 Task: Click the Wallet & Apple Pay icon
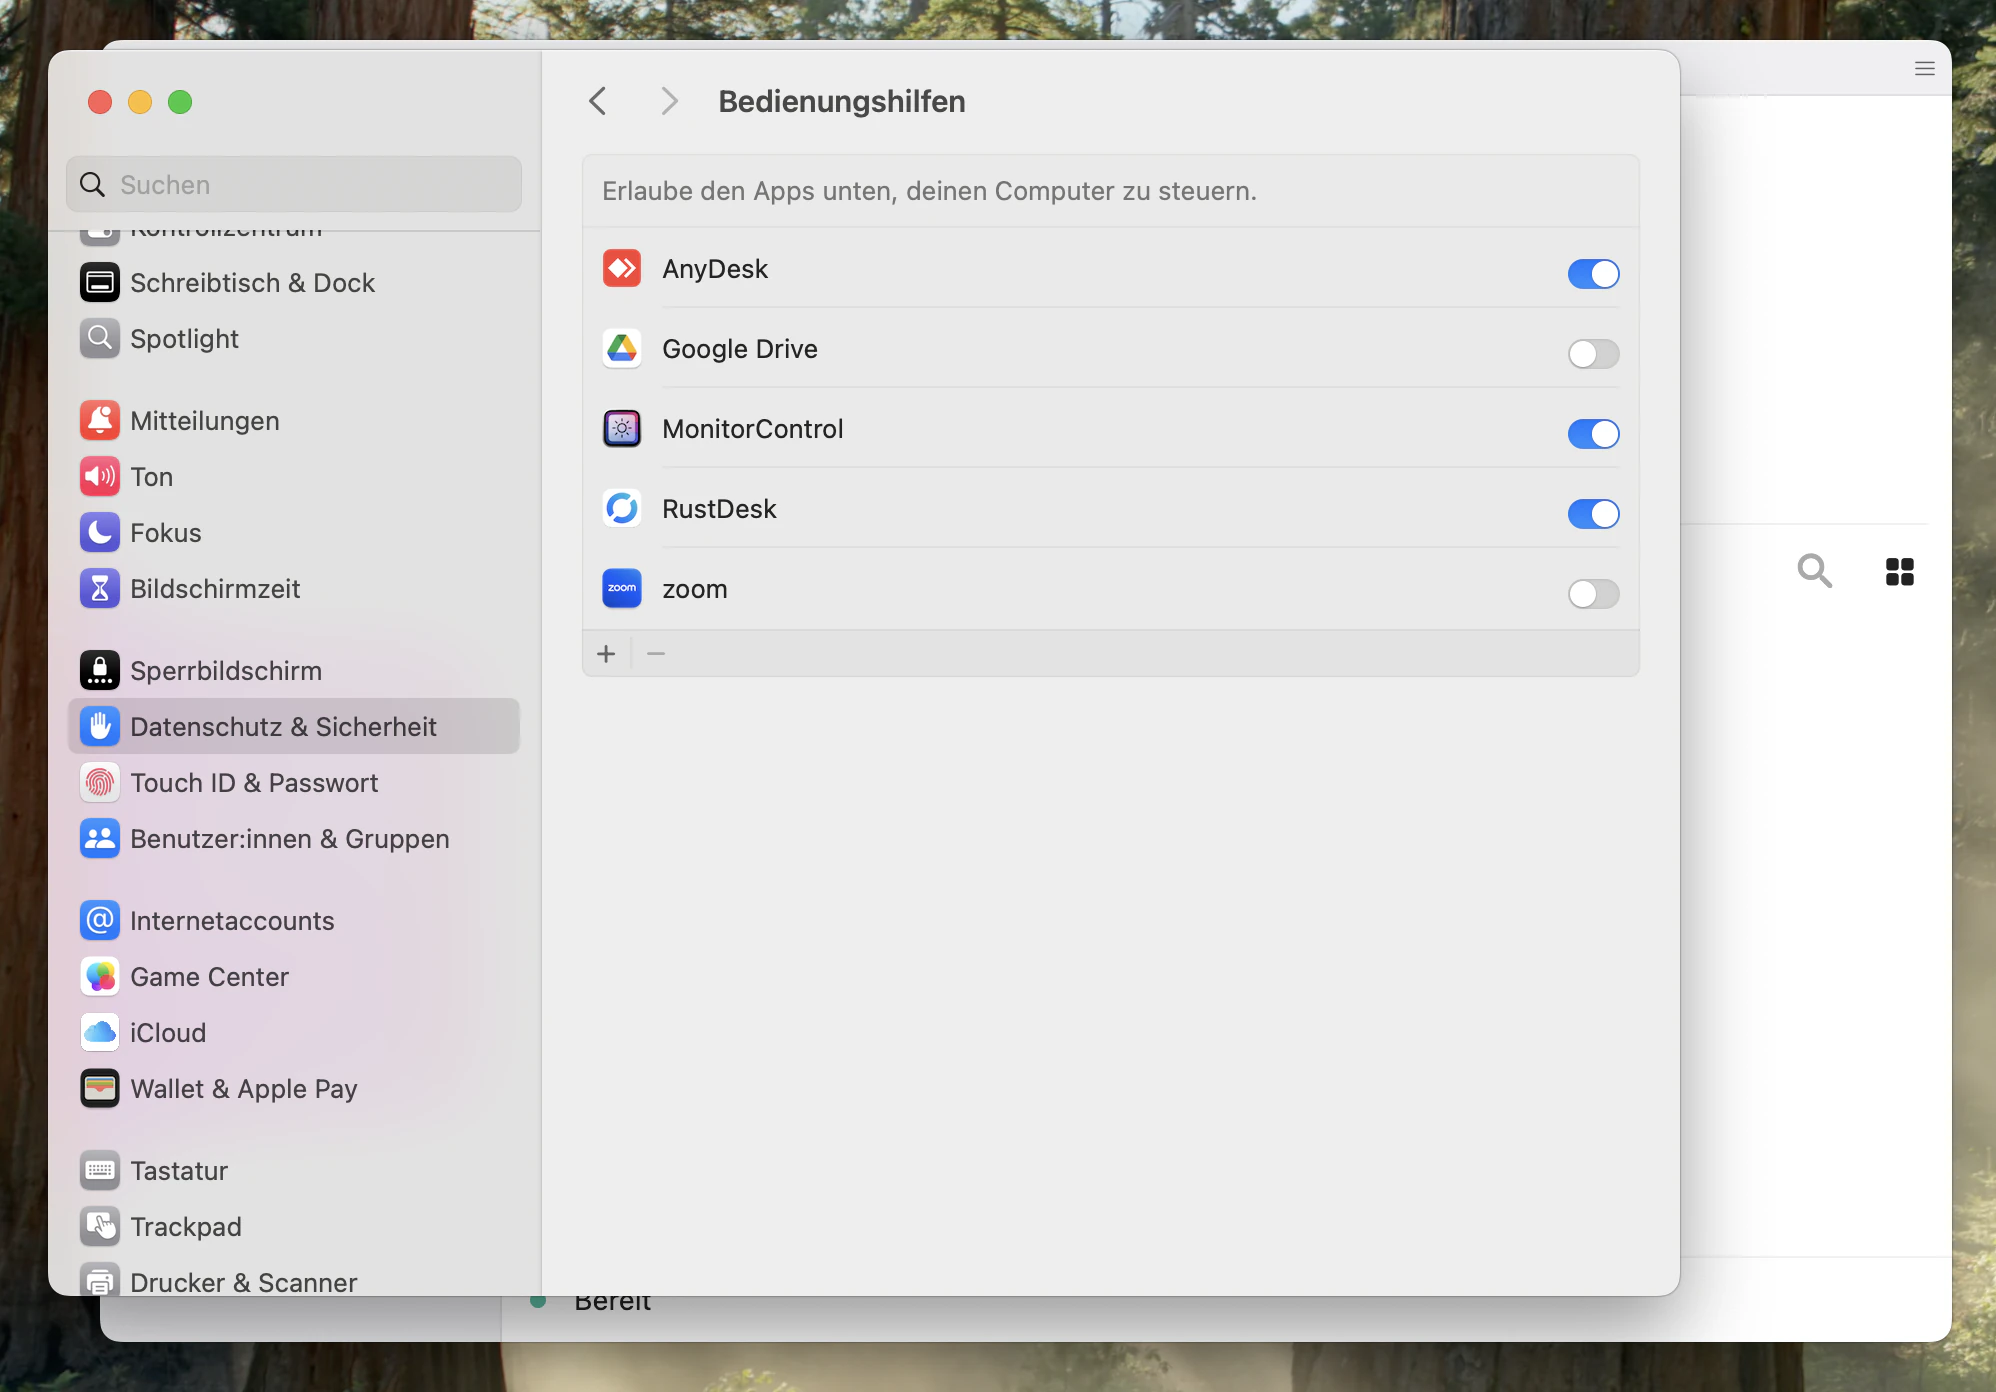point(100,1089)
